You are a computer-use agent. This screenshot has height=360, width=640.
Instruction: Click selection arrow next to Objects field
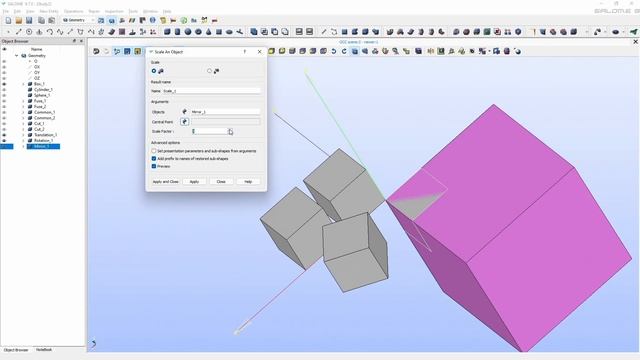click(x=184, y=111)
